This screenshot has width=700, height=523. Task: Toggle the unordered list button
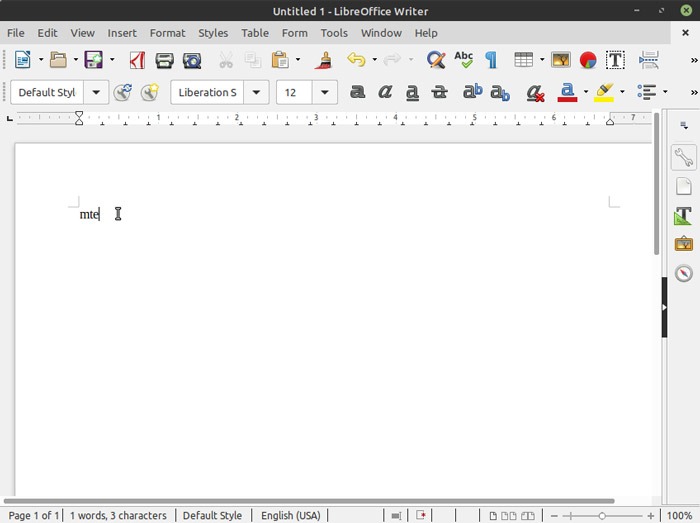tap(646, 92)
